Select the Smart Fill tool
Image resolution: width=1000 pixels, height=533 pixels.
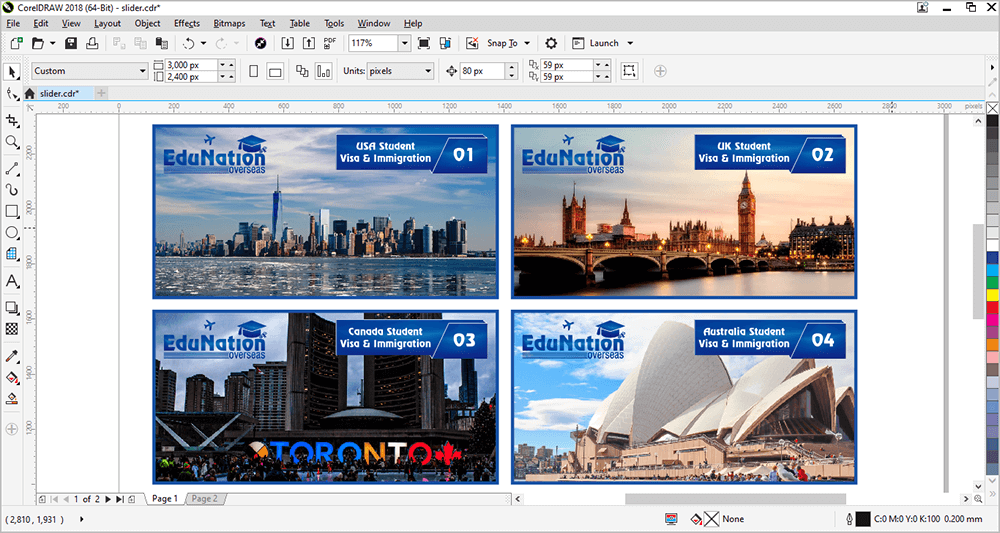[x=11, y=399]
